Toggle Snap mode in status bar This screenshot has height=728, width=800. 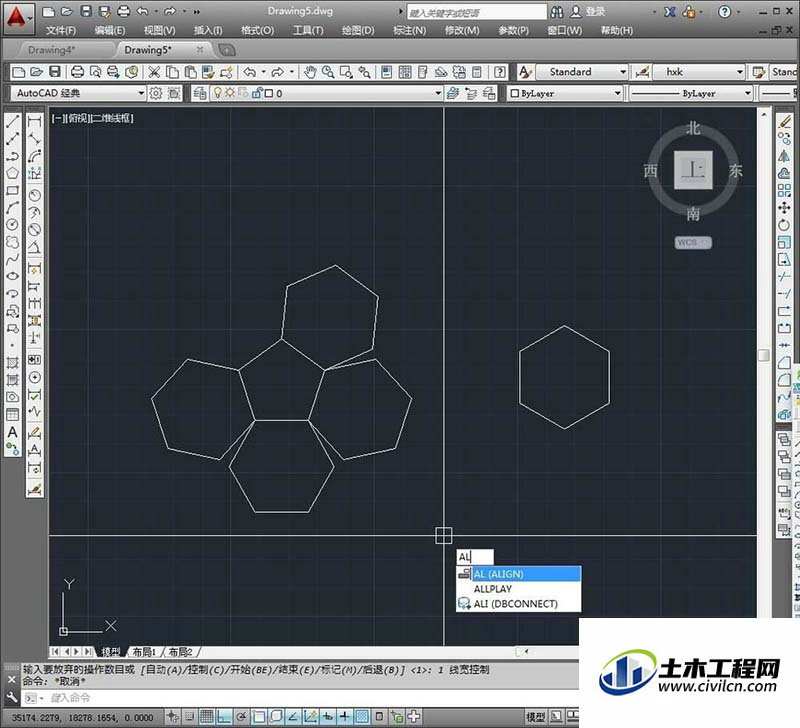coord(189,717)
